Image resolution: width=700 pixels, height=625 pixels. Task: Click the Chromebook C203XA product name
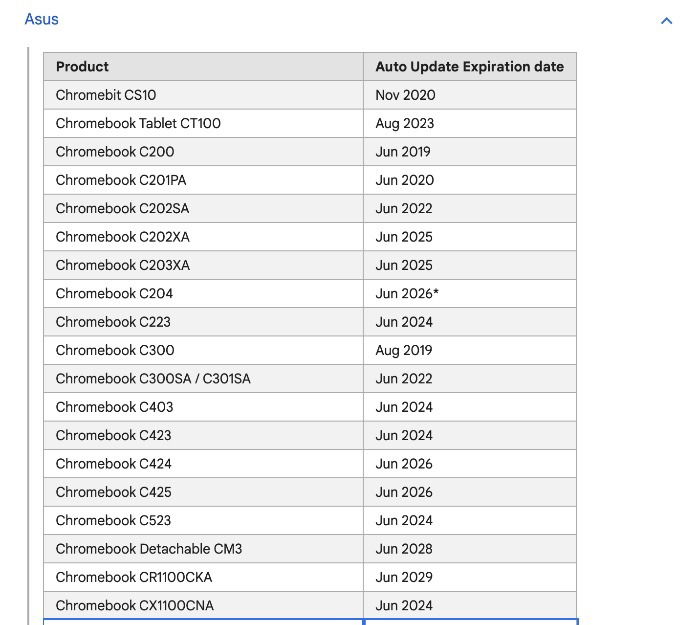[122, 265]
